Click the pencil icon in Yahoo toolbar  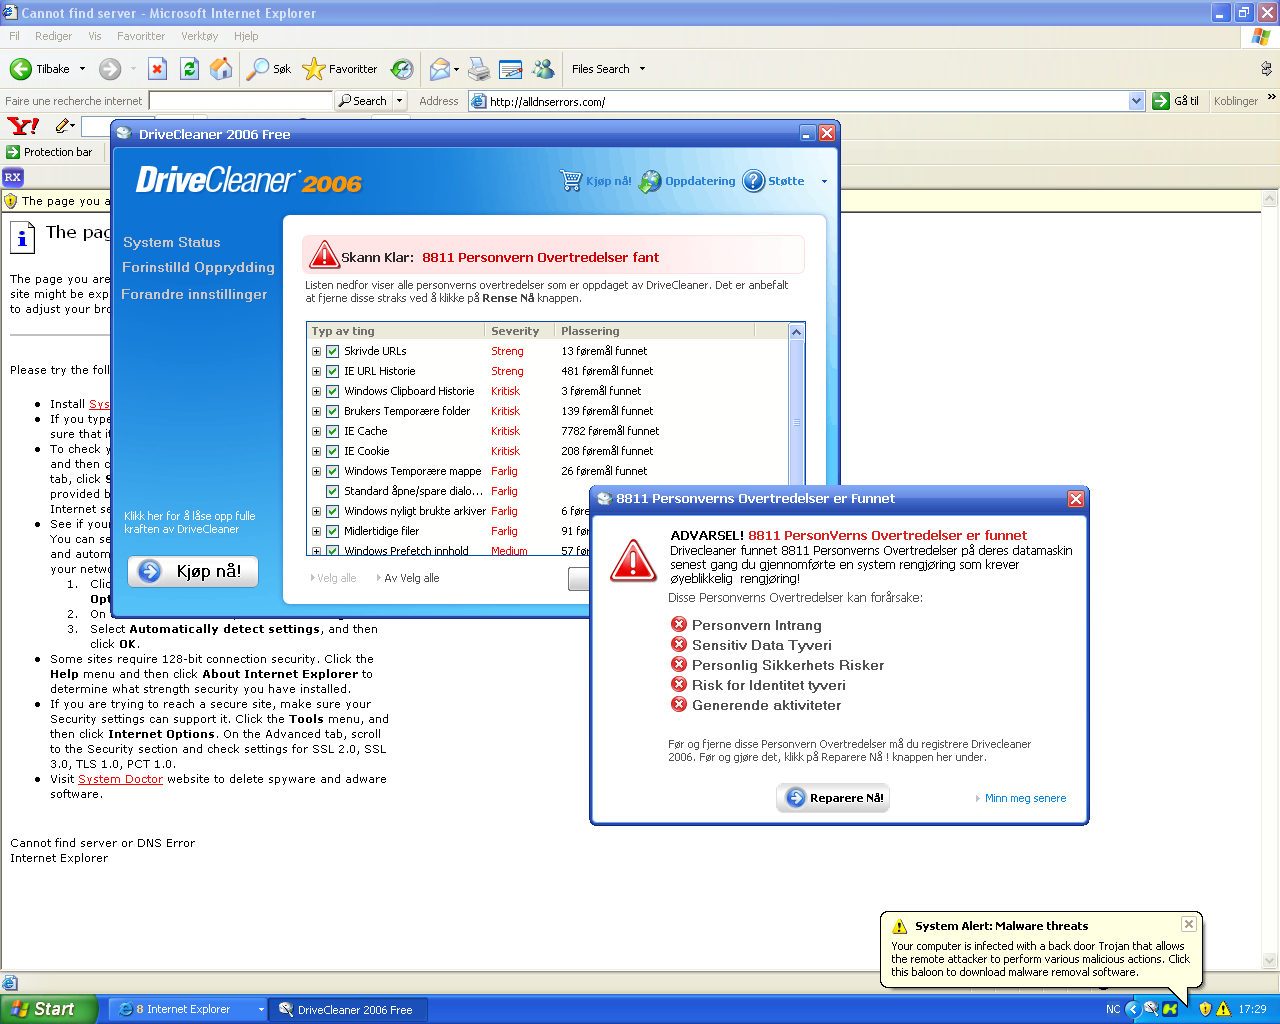pyautogui.click(x=63, y=126)
